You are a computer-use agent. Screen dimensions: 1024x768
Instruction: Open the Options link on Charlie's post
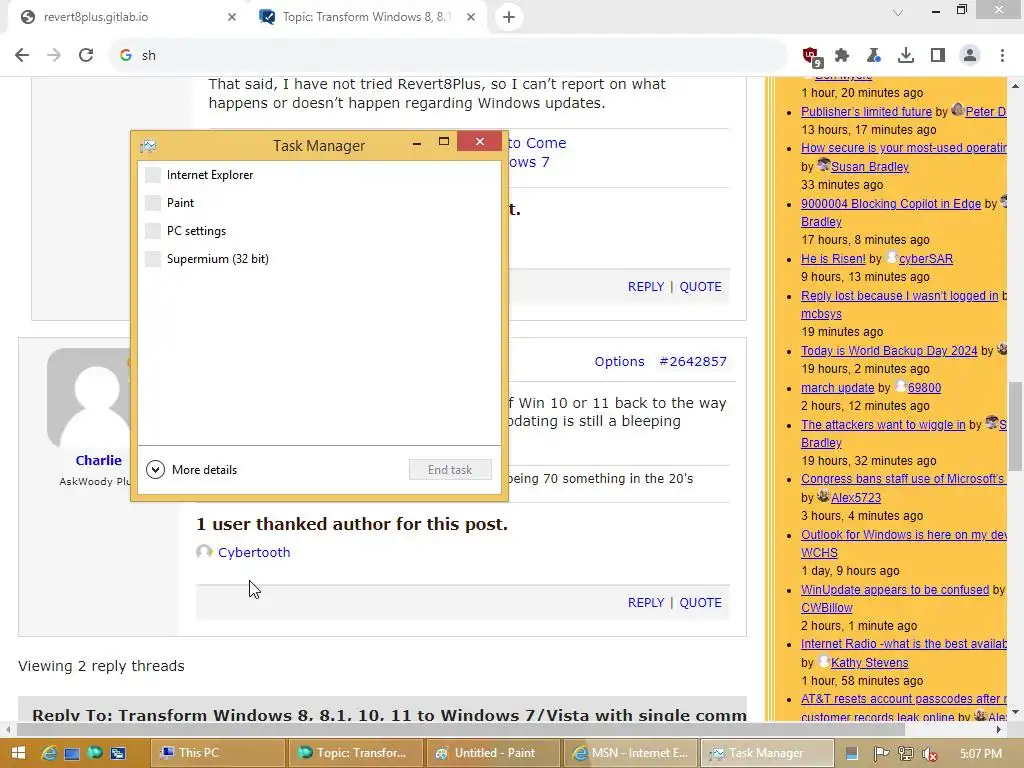click(x=619, y=362)
